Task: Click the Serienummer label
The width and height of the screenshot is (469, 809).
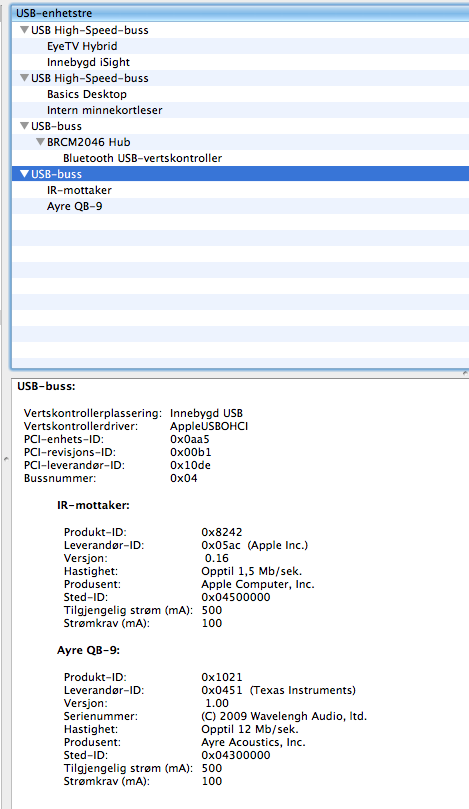Action: pos(101,716)
